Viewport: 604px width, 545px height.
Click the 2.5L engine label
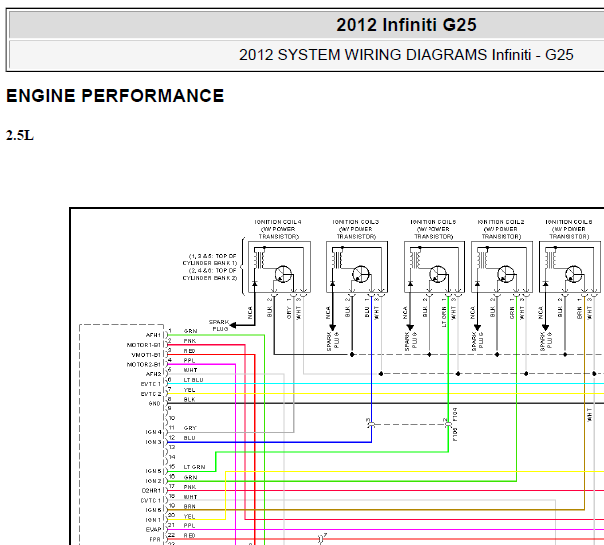tap(20, 136)
